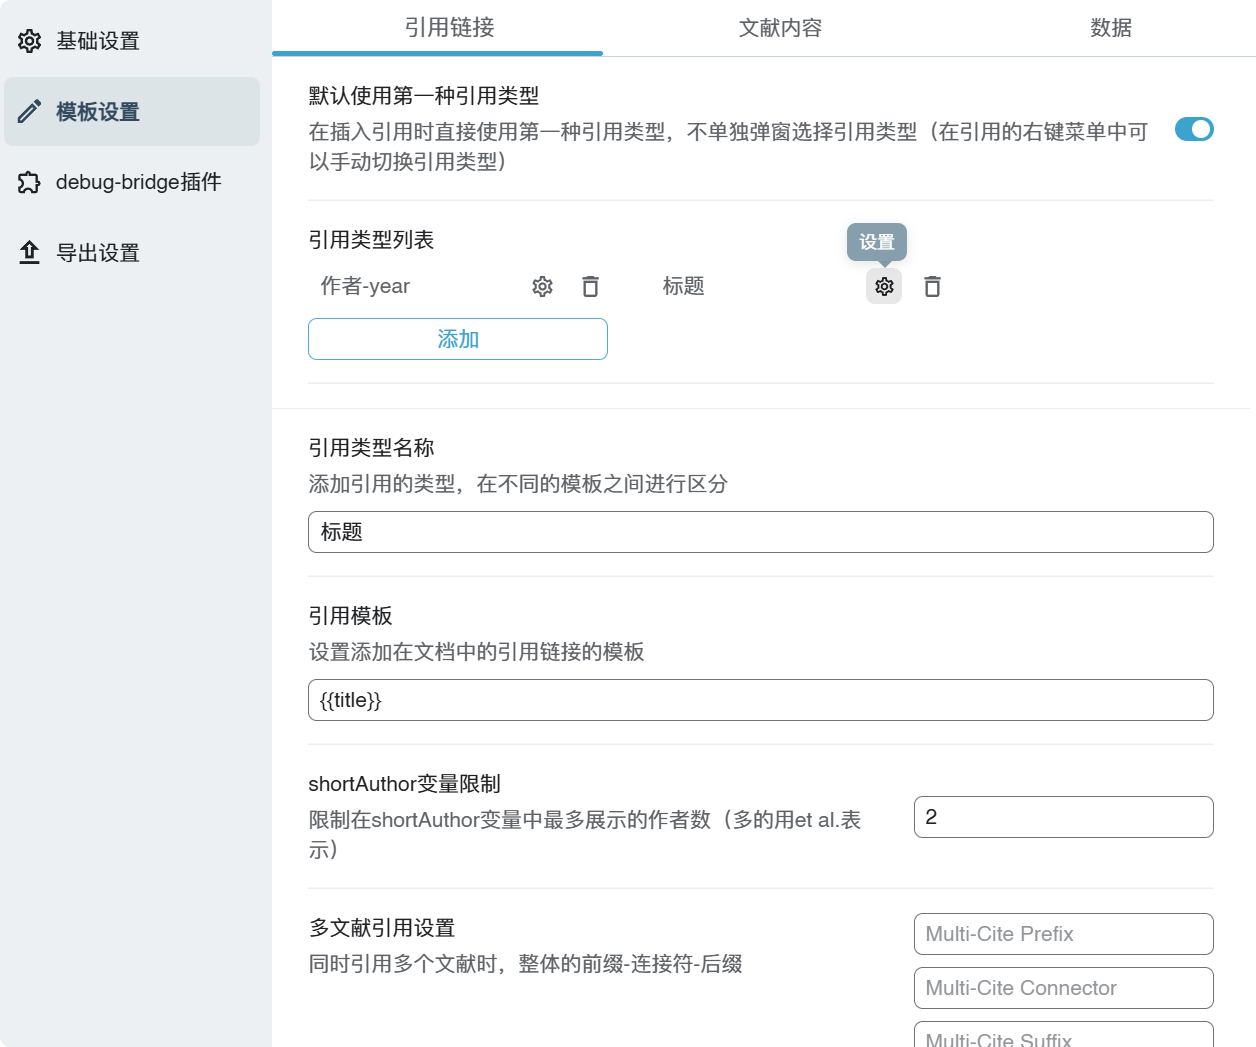1256x1047 pixels.
Task: Select the 作者-year citation type entry
Action: click(365, 287)
